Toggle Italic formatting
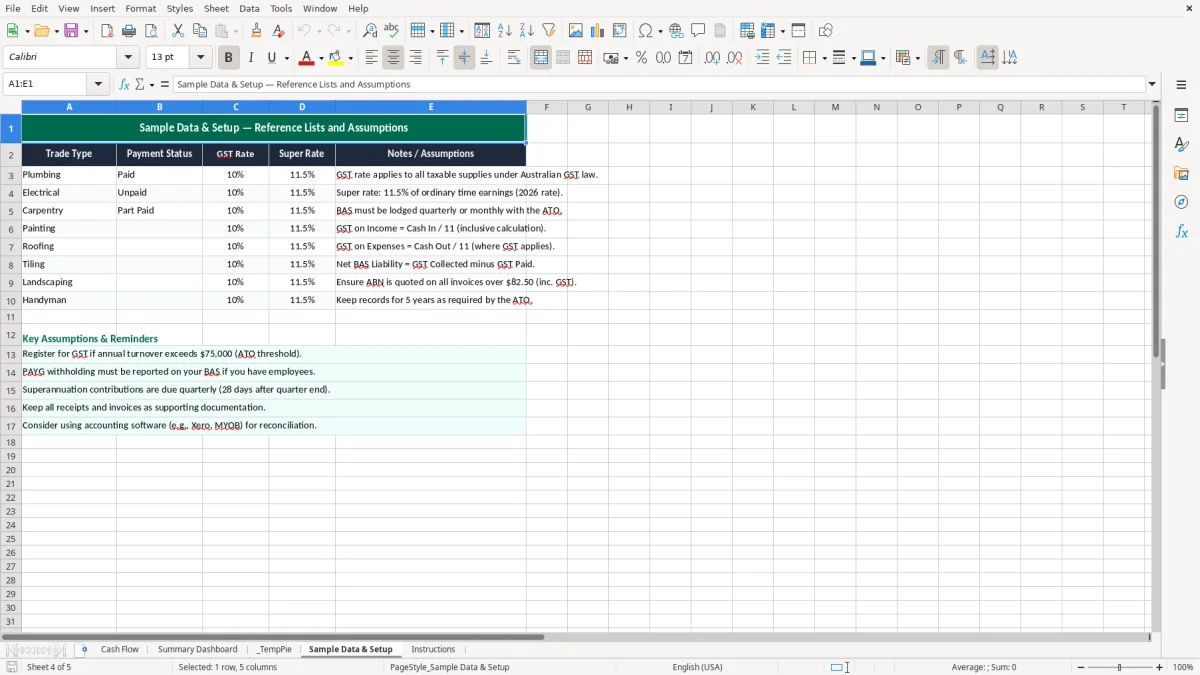This screenshot has width=1200, height=675. point(250,58)
